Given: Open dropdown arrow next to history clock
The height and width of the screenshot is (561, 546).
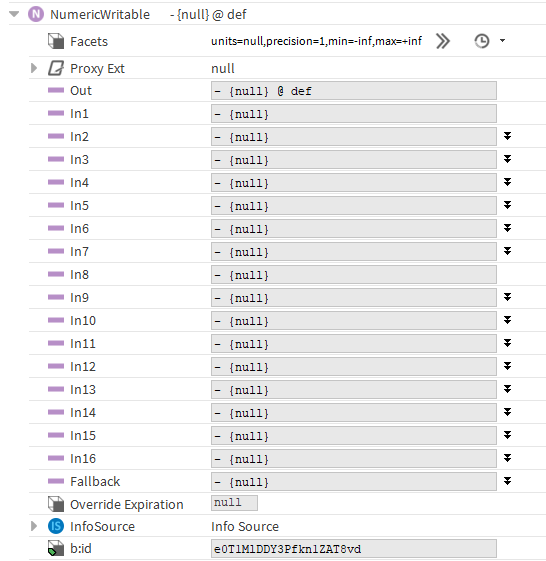Looking at the screenshot, I should pyautogui.click(x=502, y=41).
